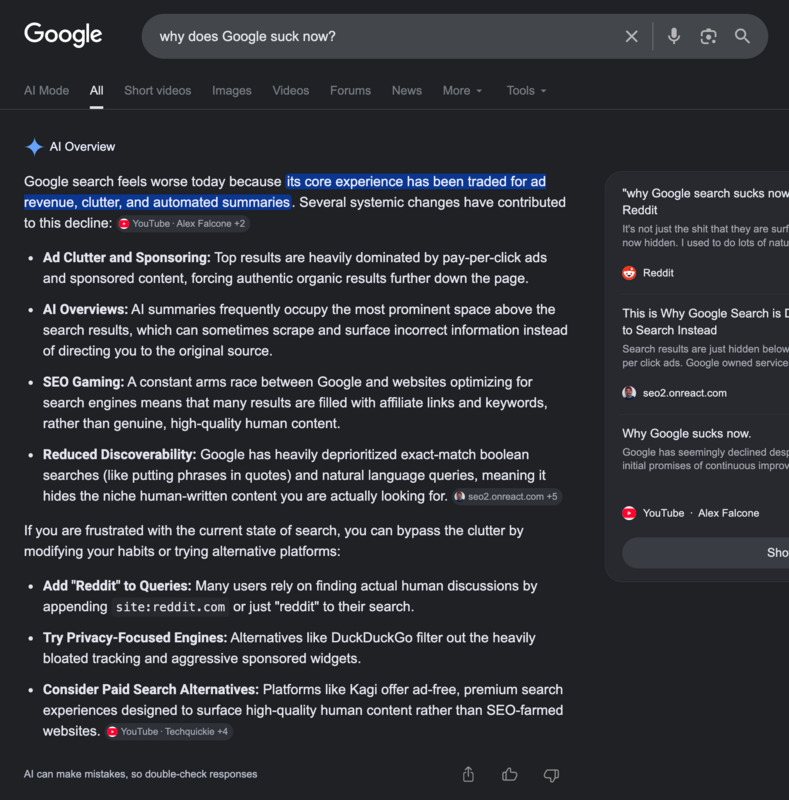Open Reddit source card title
789x800 pixels.
click(x=705, y=202)
